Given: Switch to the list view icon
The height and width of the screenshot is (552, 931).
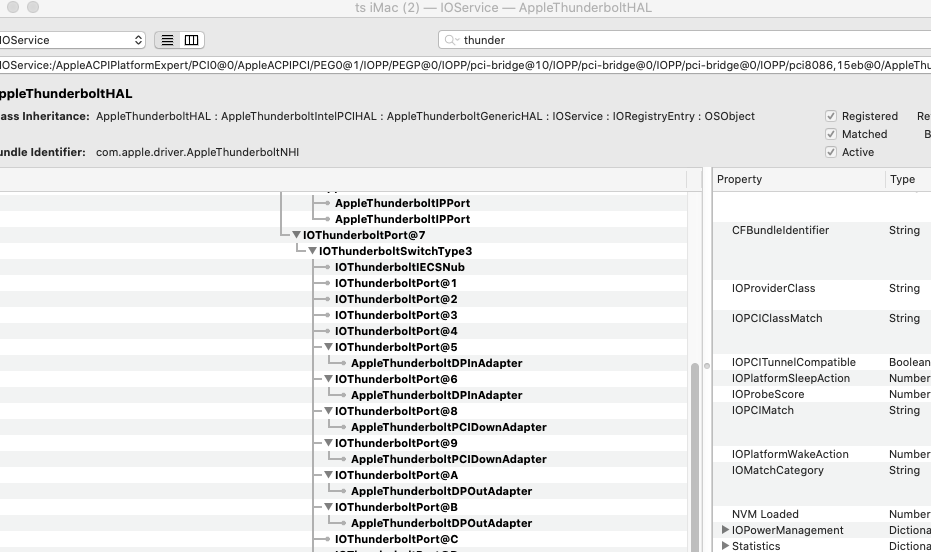Looking at the screenshot, I should coord(167,40).
